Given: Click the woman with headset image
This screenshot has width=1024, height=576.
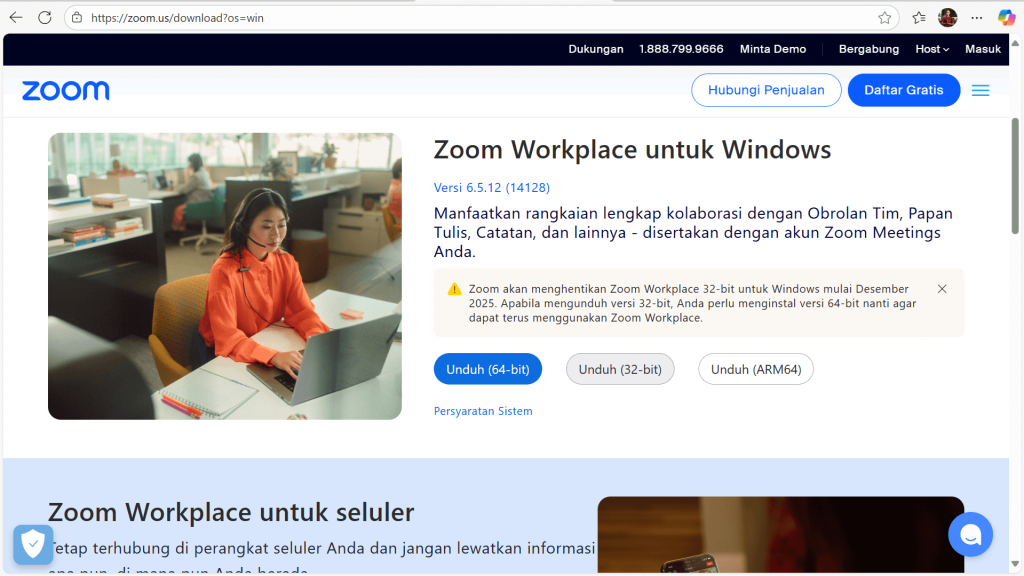Looking at the screenshot, I should click(x=225, y=276).
